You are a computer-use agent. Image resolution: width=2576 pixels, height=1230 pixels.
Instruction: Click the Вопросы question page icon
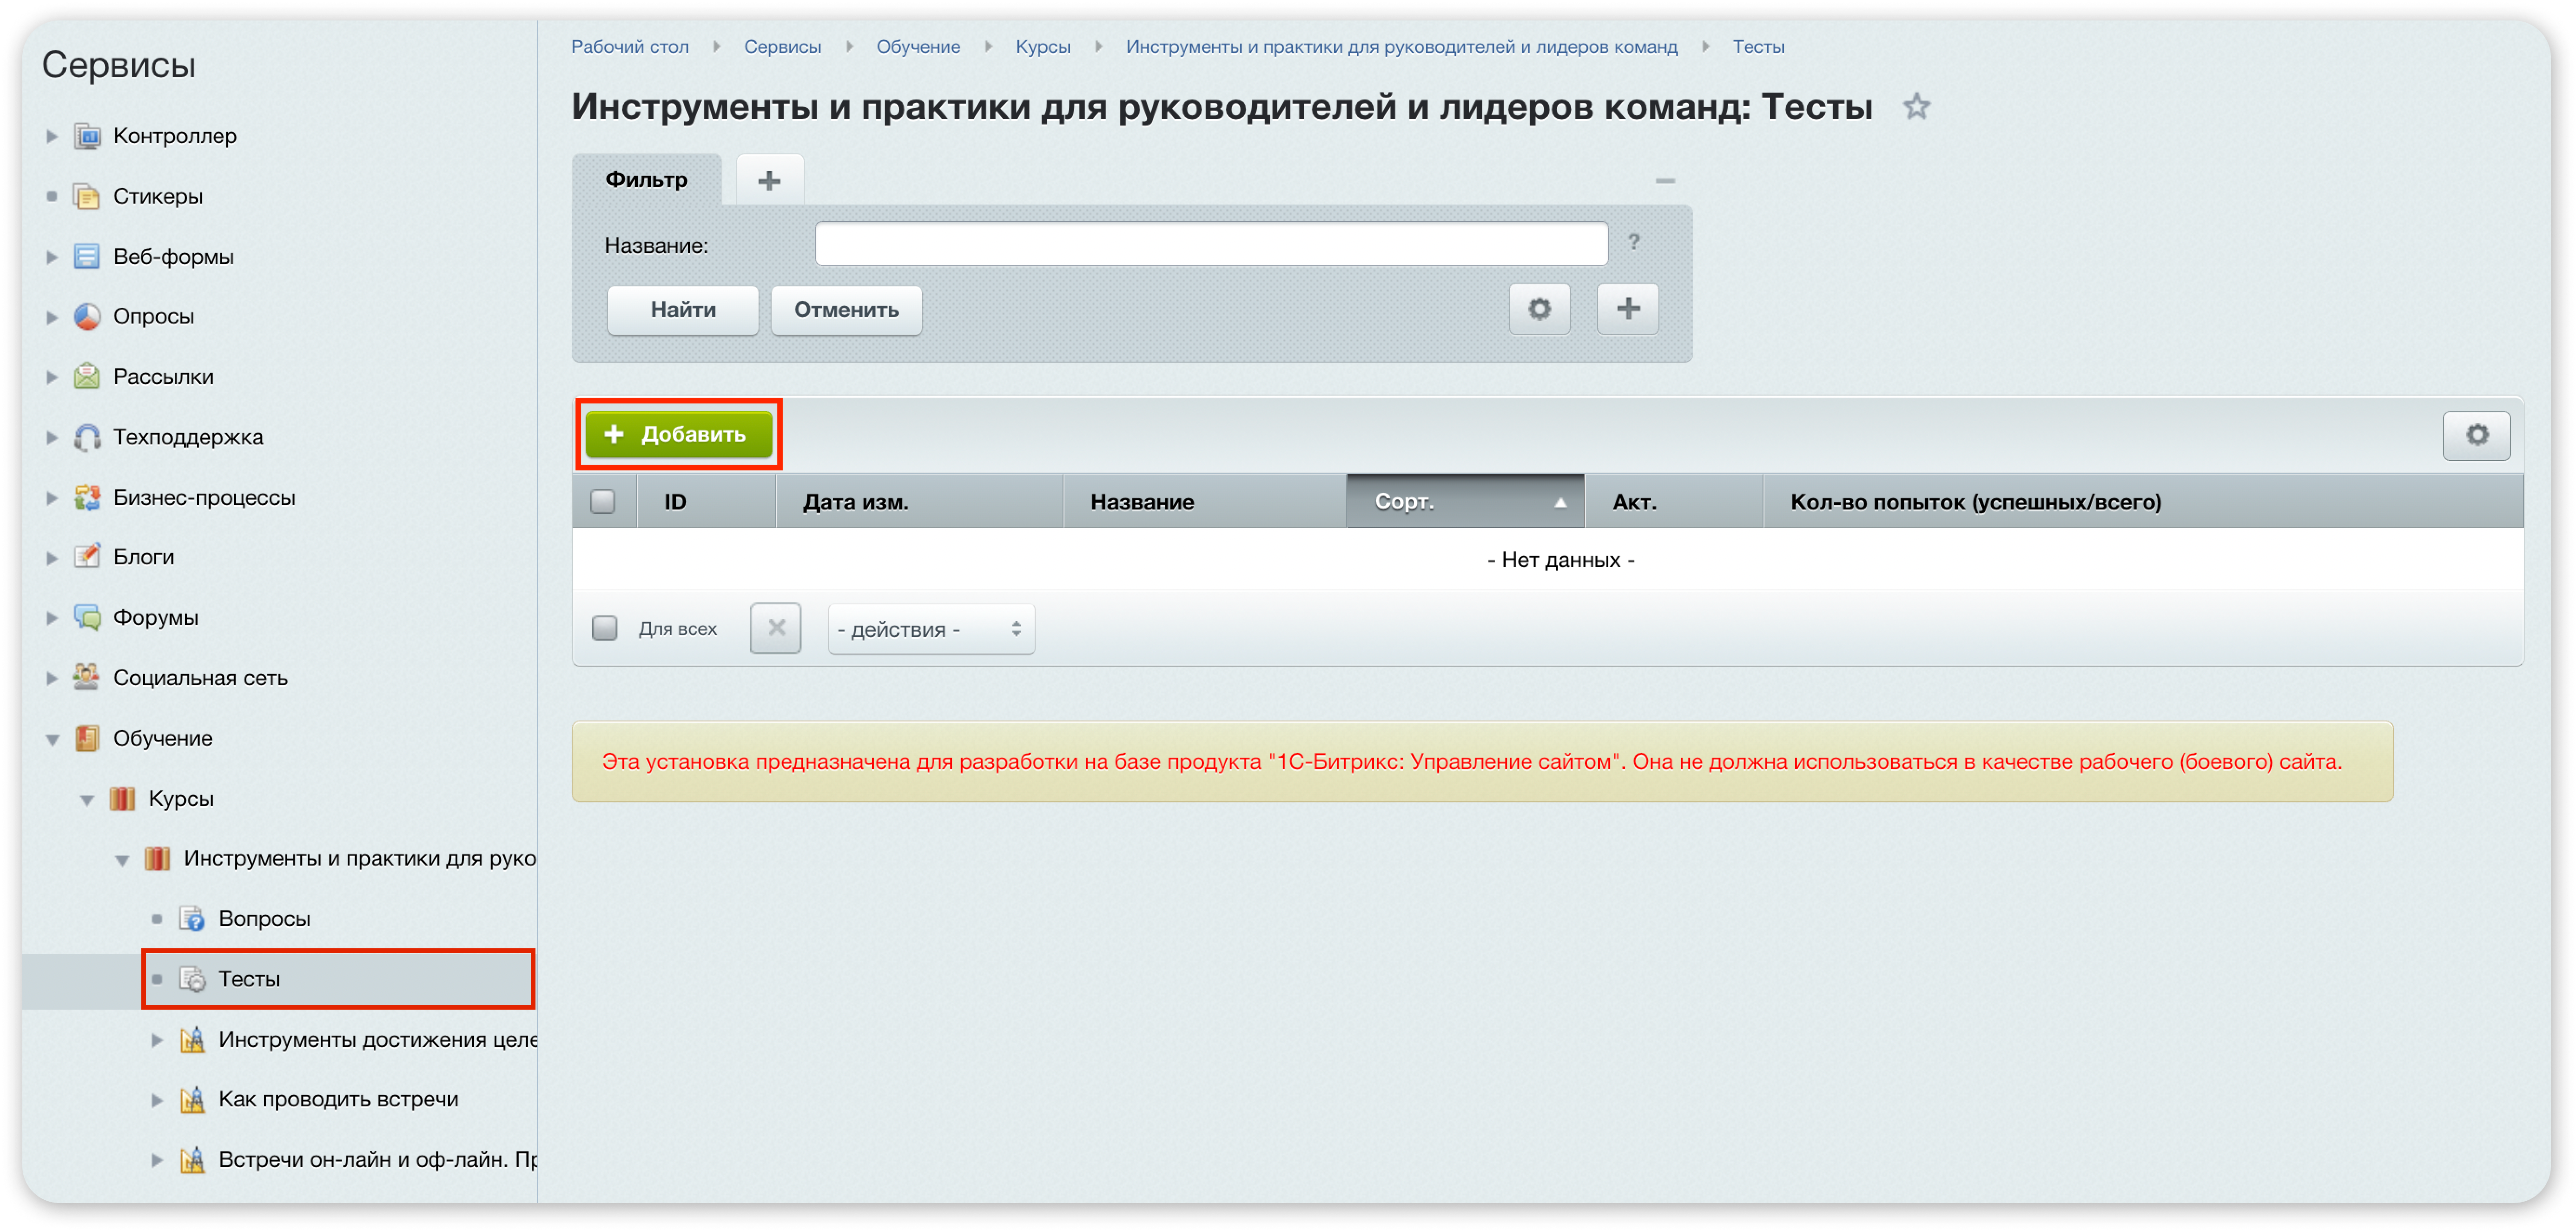192,918
